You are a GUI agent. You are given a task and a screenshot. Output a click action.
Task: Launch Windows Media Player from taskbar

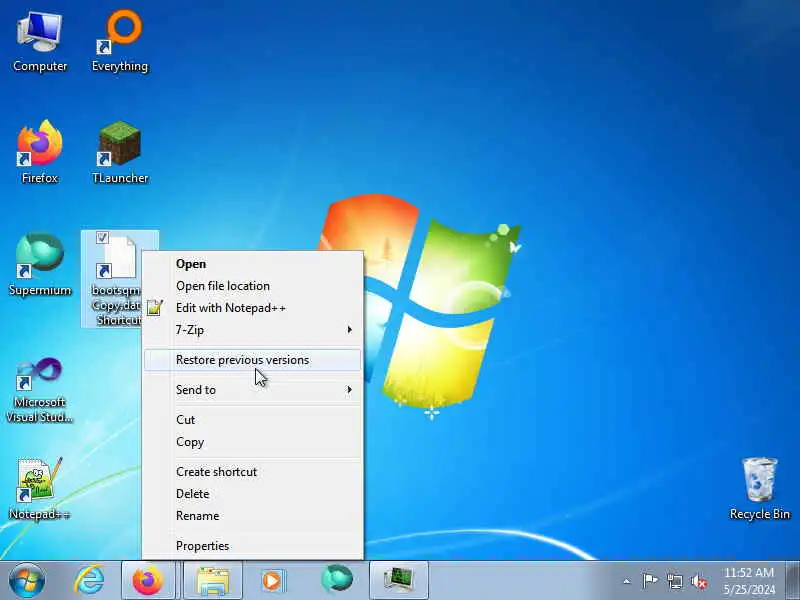pyautogui.click(x=272, y=581)
